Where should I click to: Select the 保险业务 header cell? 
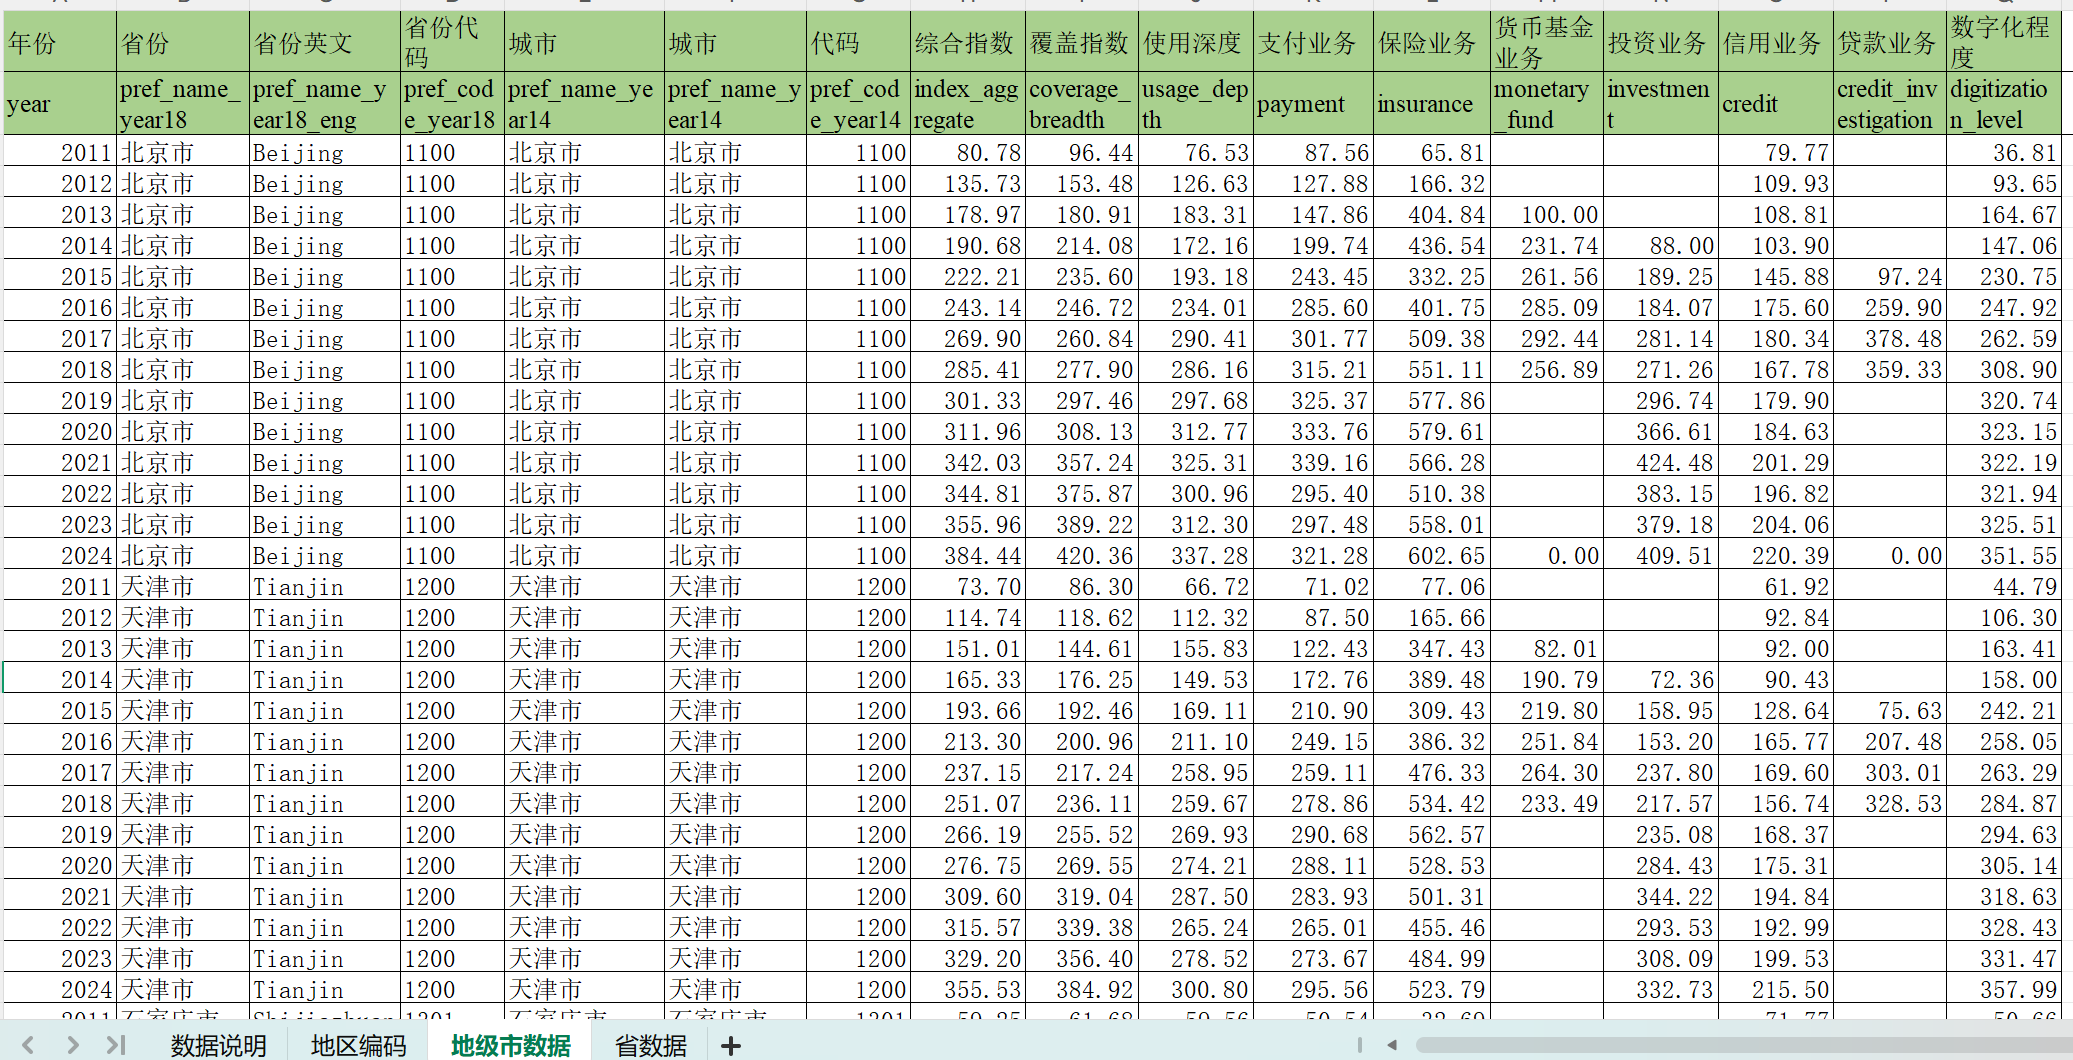click(x=1432, y=42)
